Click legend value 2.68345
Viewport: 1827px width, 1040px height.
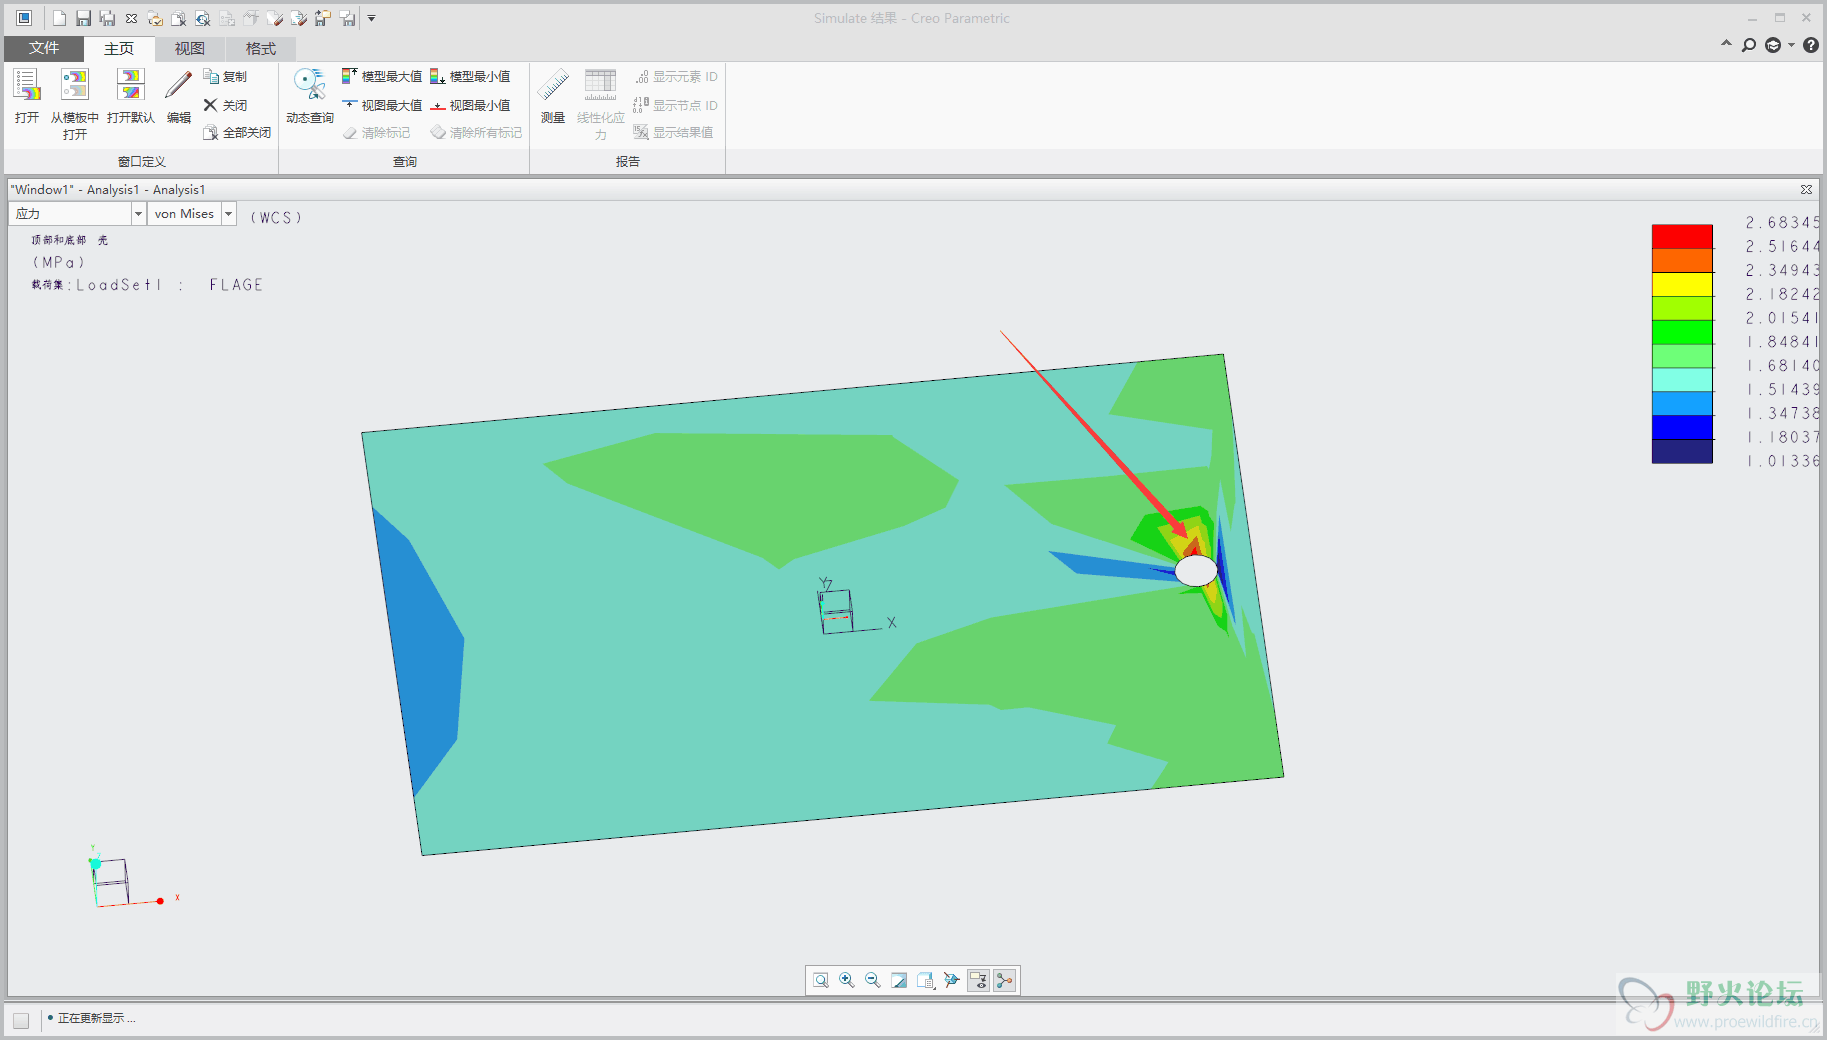[x=1782, y=222]
